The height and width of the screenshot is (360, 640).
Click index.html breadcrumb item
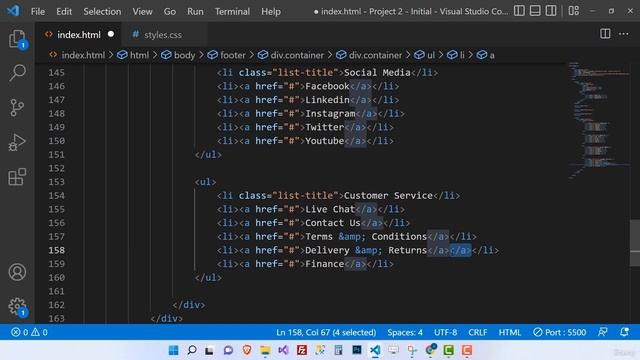[77, 55]
